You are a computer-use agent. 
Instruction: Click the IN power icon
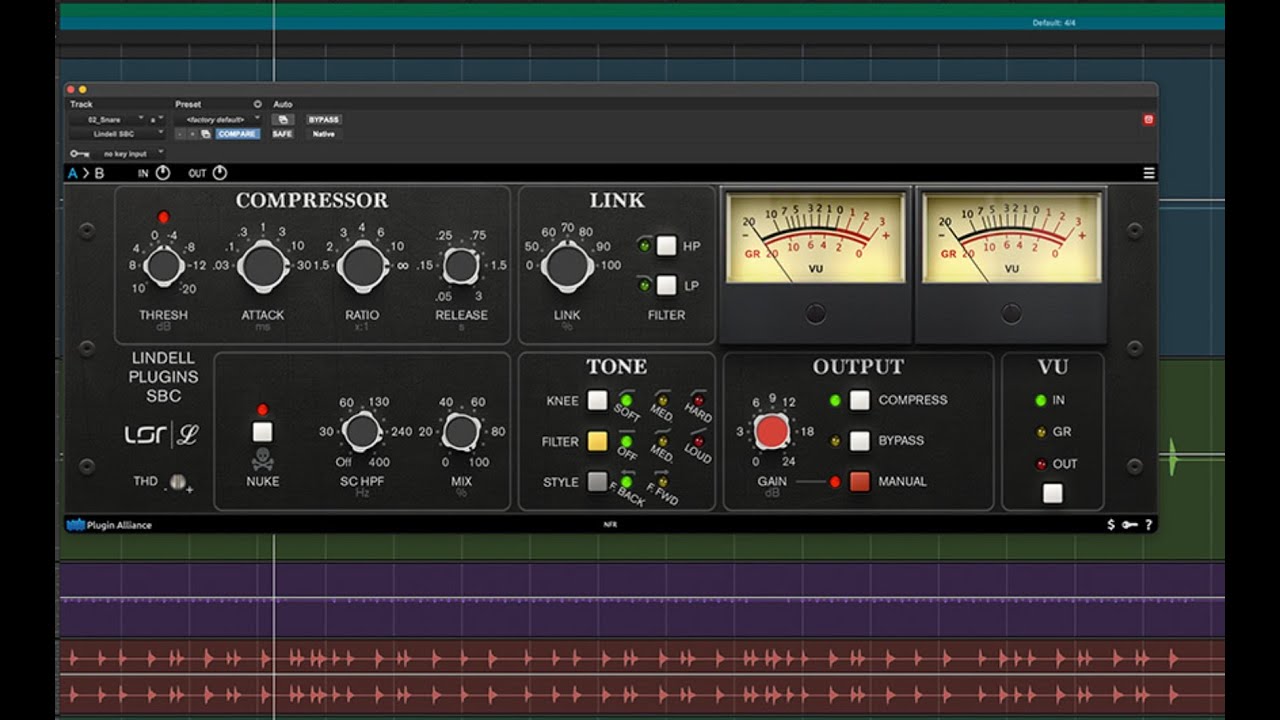coord(163,173)
